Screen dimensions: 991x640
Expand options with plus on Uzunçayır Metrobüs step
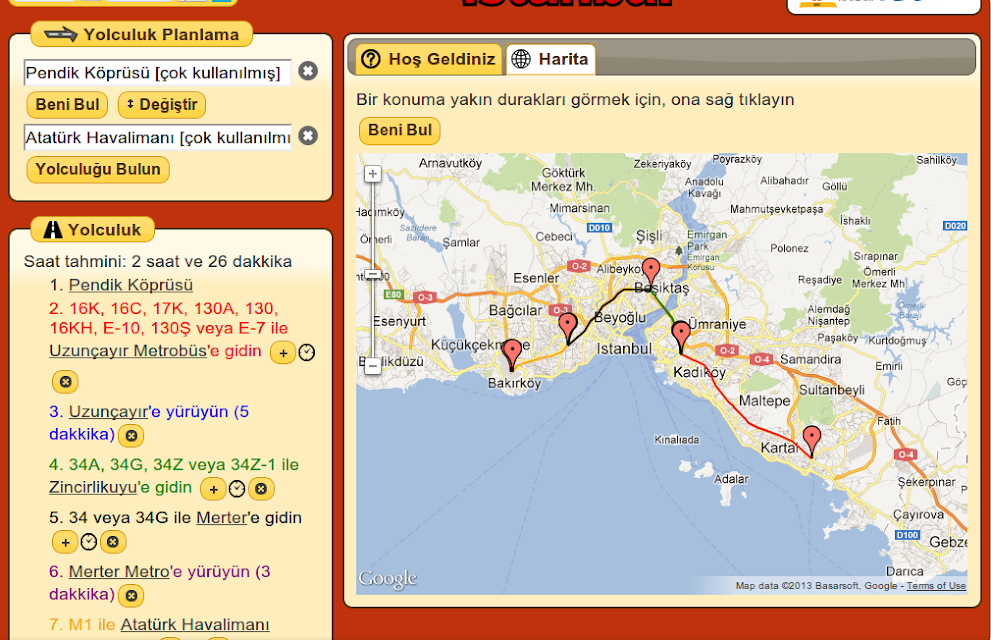(283, 353)
